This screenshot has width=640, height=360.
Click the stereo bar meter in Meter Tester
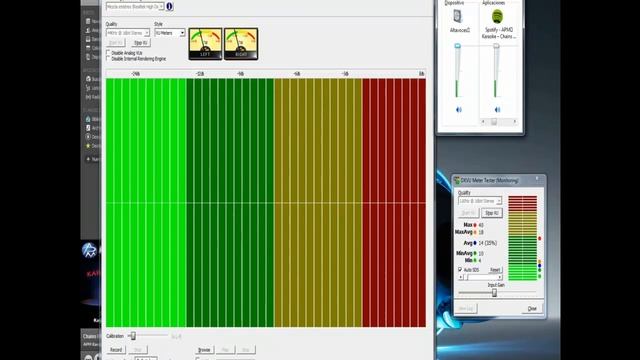(x=522, y=238)
